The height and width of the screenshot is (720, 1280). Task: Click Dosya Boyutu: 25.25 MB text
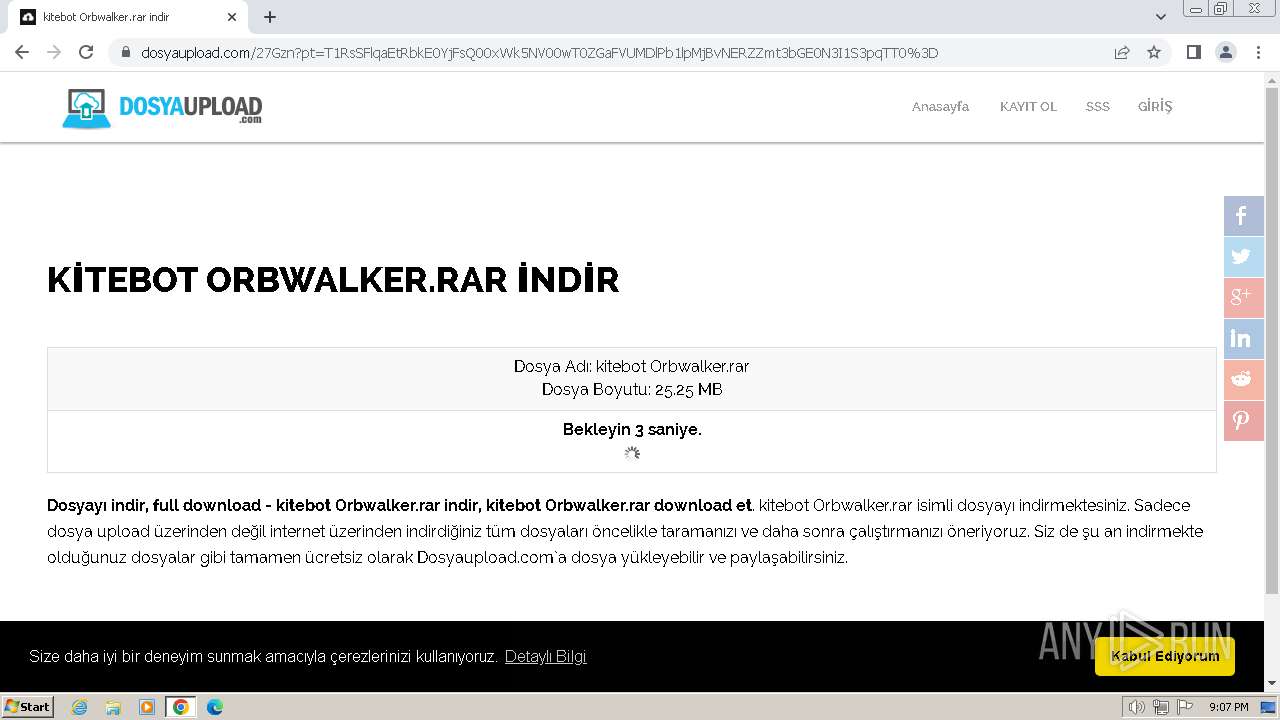(632, 389)
